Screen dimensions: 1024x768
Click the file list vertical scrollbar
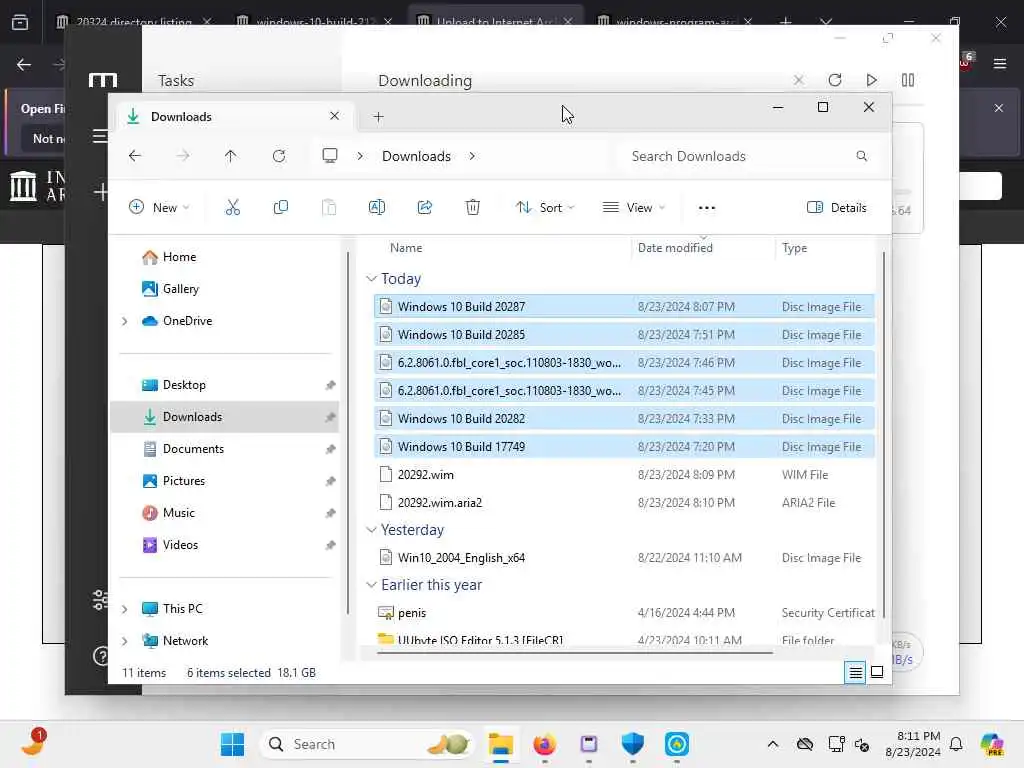884,434
